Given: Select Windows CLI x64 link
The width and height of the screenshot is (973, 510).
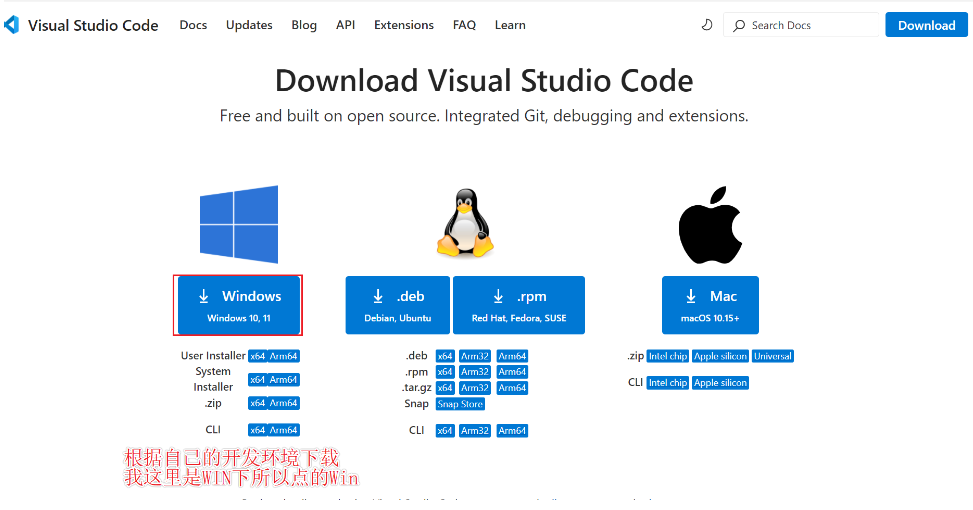Looking at the screenshot, I should coord(258,430).
